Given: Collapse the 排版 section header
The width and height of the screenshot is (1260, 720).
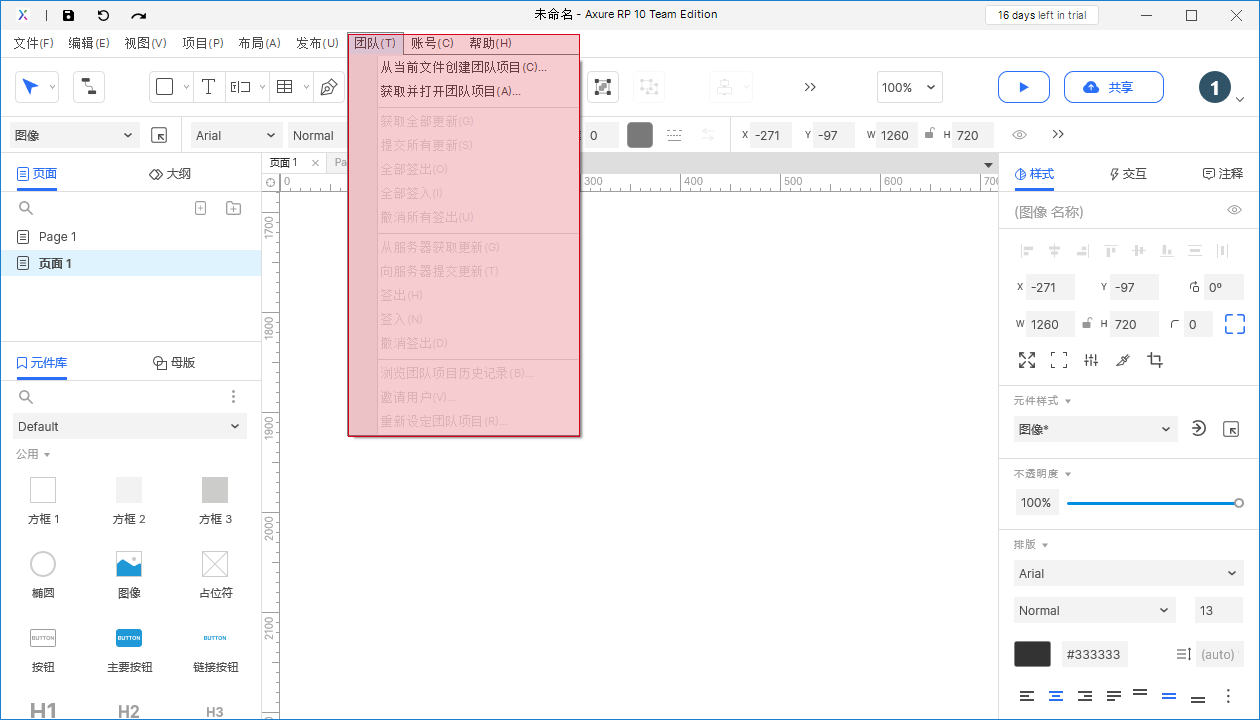Looking at the screenshot, I should click(1031, 545).
